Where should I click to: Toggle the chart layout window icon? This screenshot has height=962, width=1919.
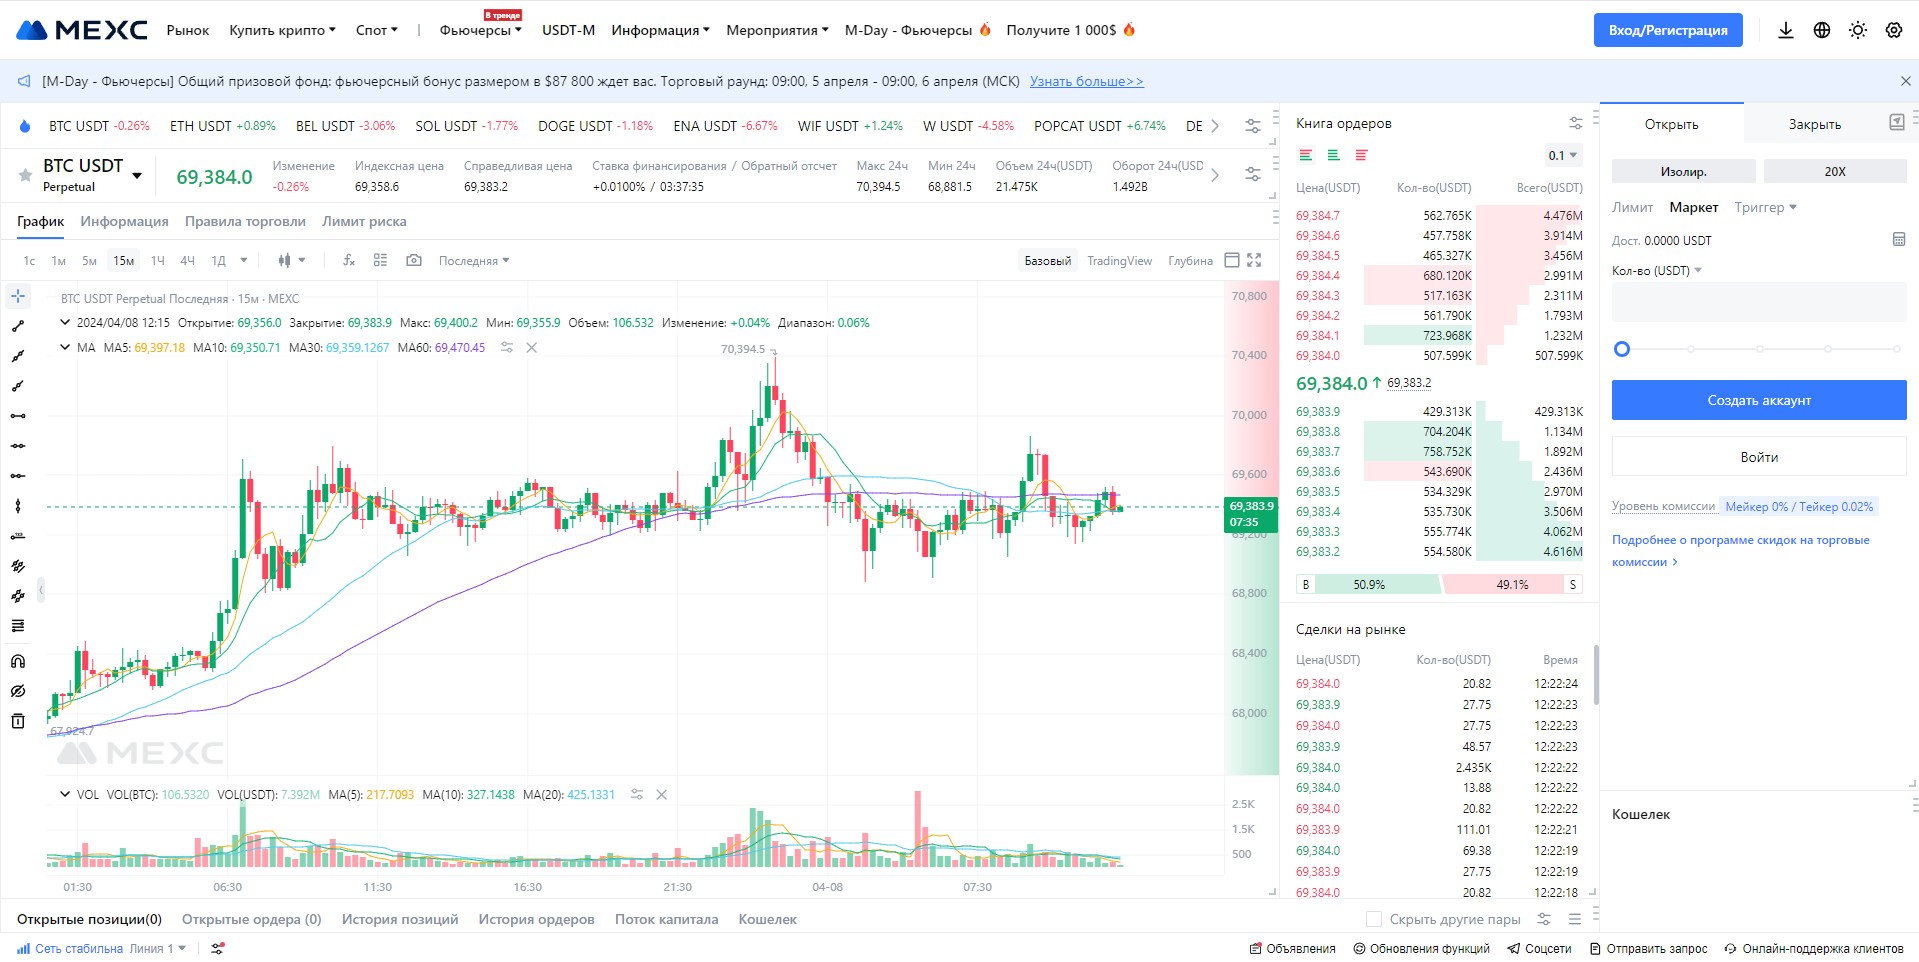pyautogui.click(x=1232, y=260)
